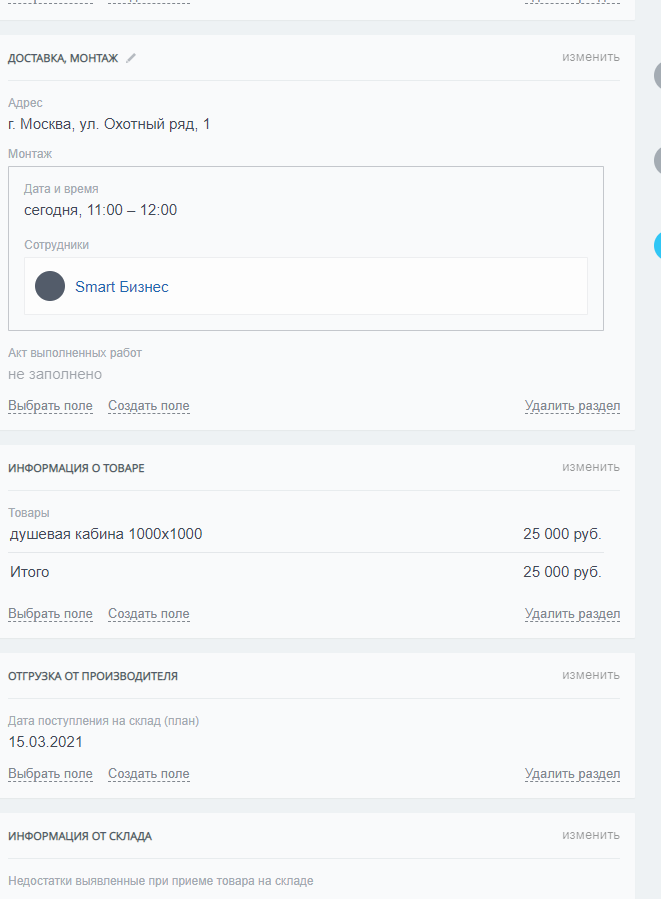Delete the Отгрузка от производителя section
The image size is (661, 899).
572,774
